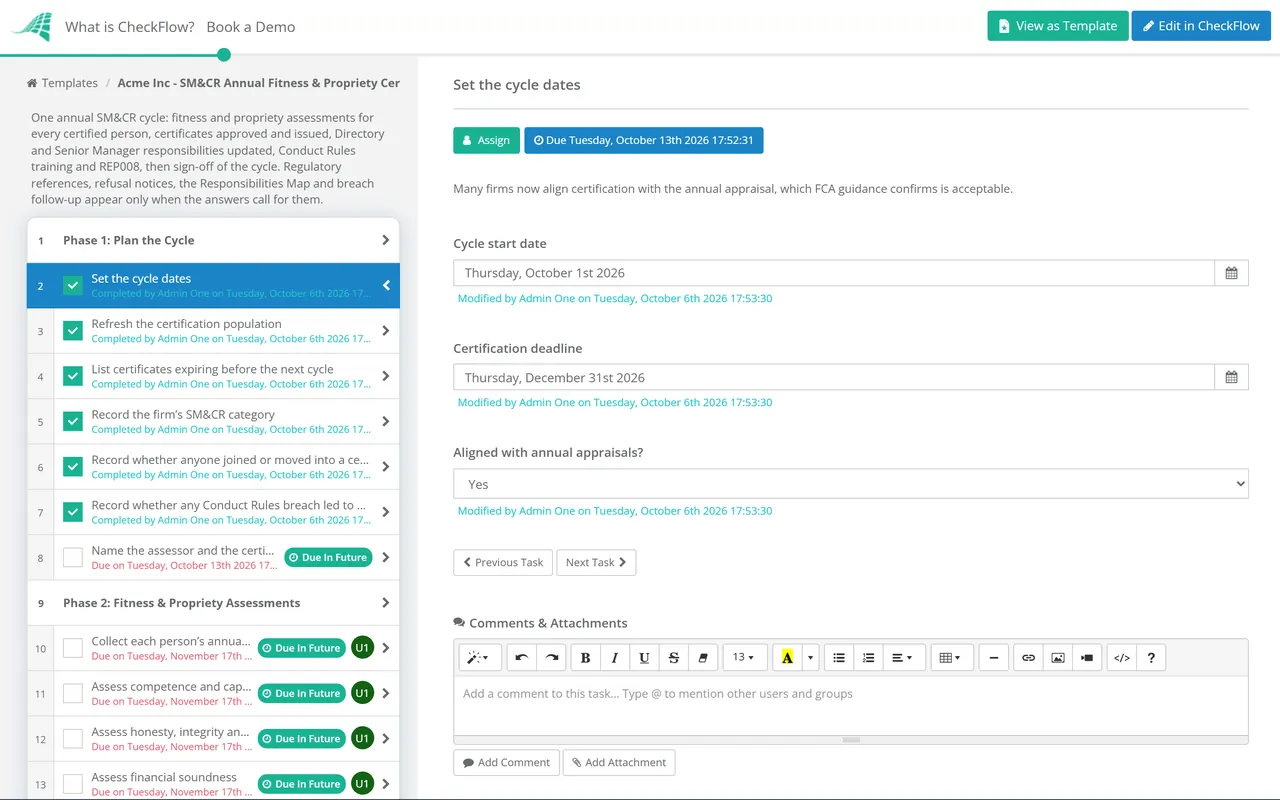Insert a horizontal rule
The width and height of the screenshot is (1280, 800).
click(x=993, y=657)
